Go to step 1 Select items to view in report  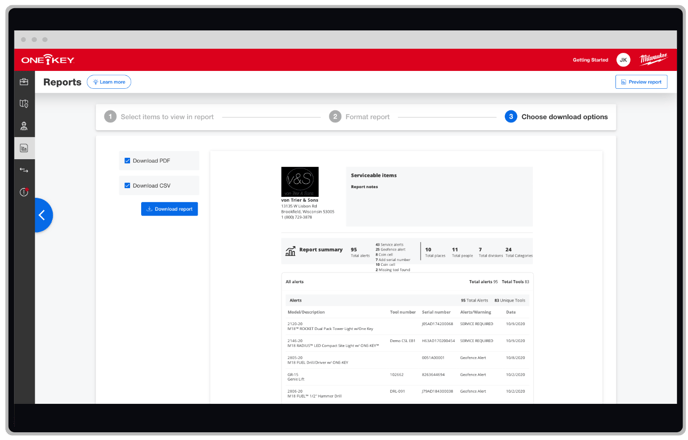(x=159, y=117)
